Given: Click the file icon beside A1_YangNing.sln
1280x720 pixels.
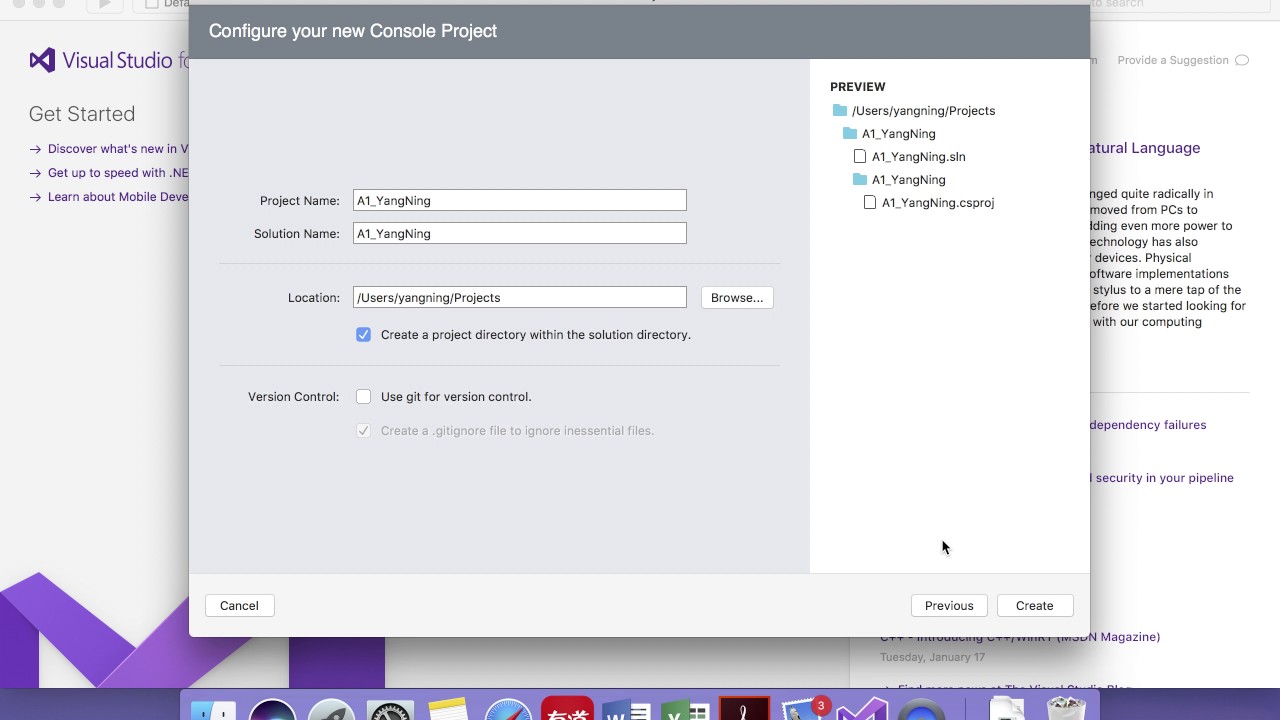Looking at the screenshot, I should pyautogui.click(x=860, y=157).
